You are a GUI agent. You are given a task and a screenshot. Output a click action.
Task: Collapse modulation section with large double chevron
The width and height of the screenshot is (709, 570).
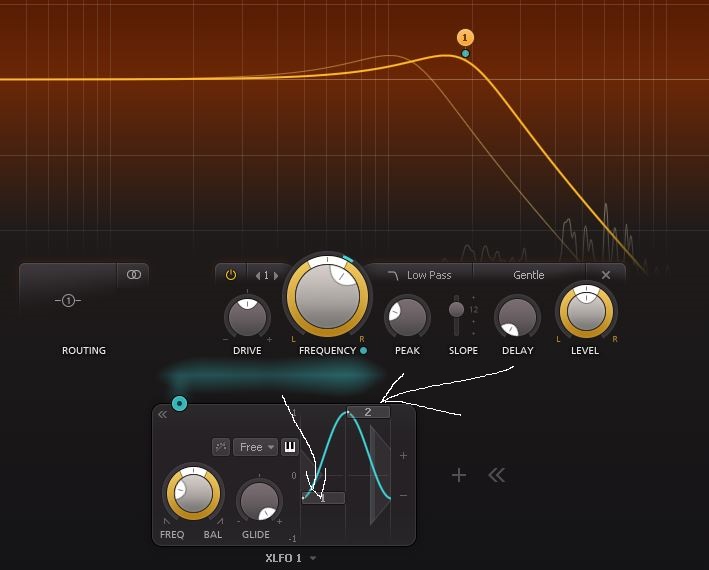(496, 475)
